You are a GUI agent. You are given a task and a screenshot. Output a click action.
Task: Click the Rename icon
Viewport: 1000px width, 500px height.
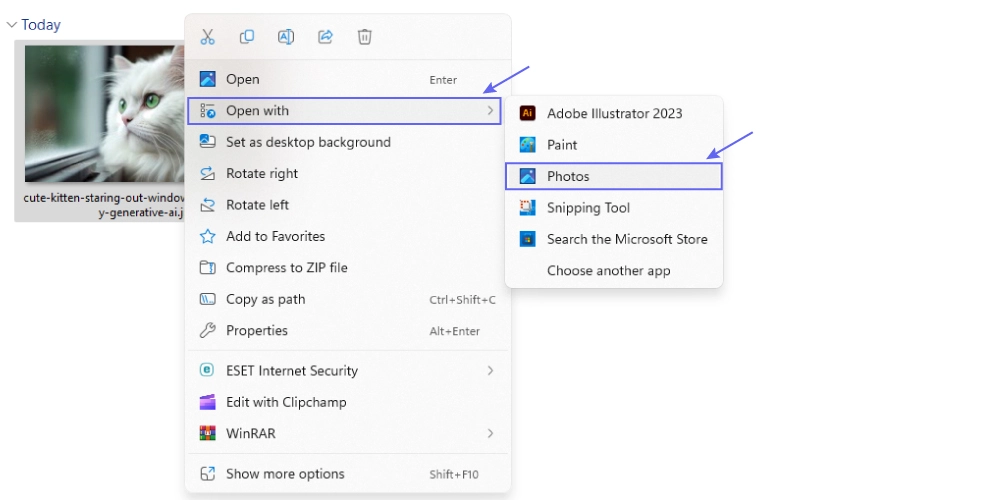(x=286, y=37)
